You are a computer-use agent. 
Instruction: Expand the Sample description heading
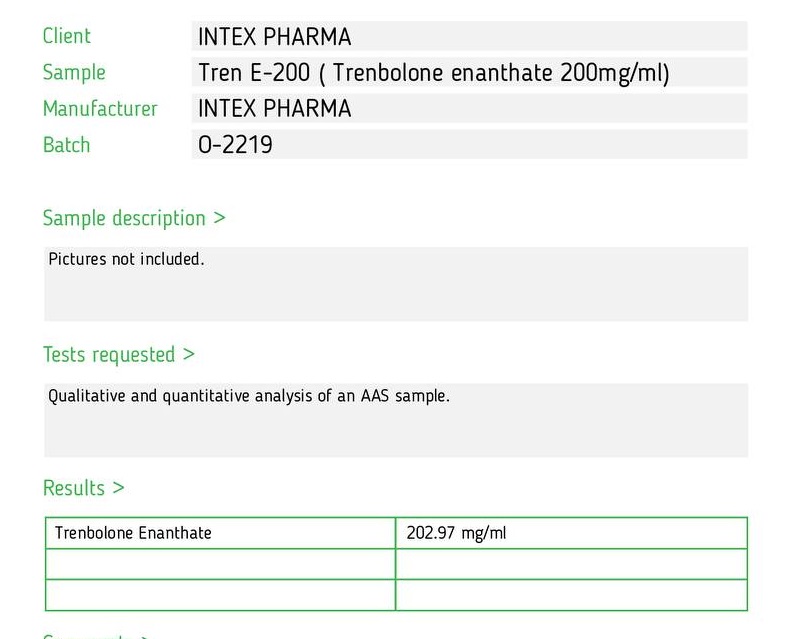click(x=134, y=218)
